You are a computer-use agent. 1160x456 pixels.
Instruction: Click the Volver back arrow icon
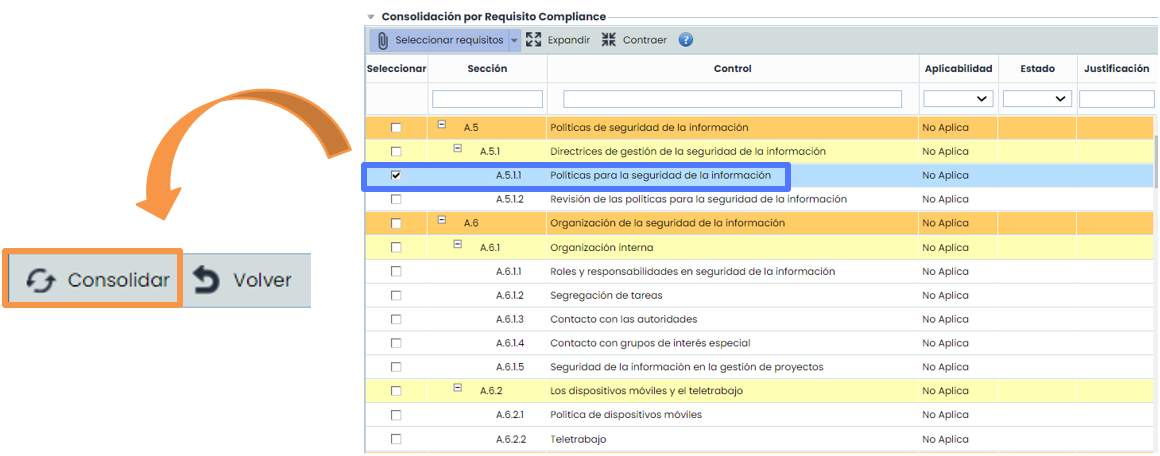(x=206, y=281)
